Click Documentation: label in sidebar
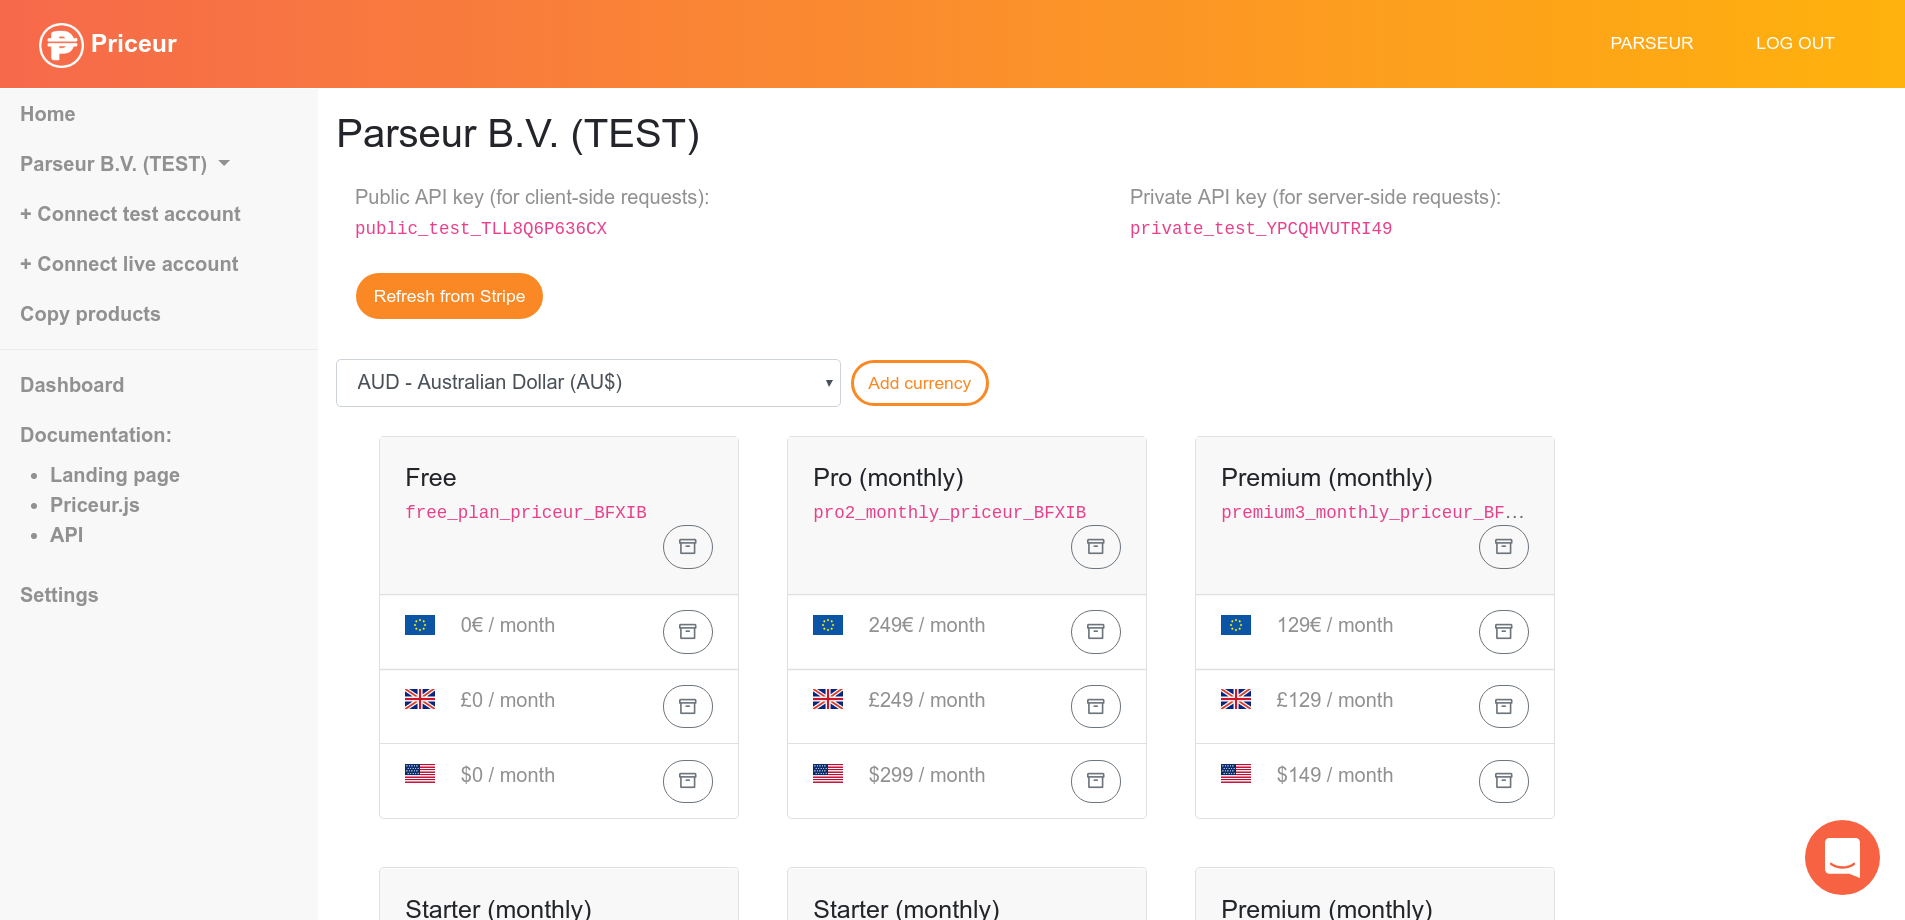The height and width of the screenshot is (920, 1905). pyautogui.click(x=96, y=435)
